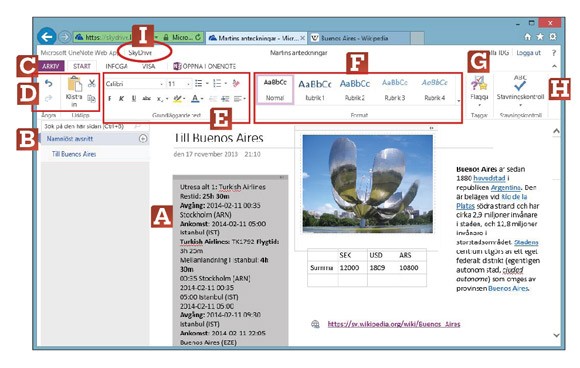Switch to the INFOGA tab
This screenshot has width=580, height=368.
116,66
